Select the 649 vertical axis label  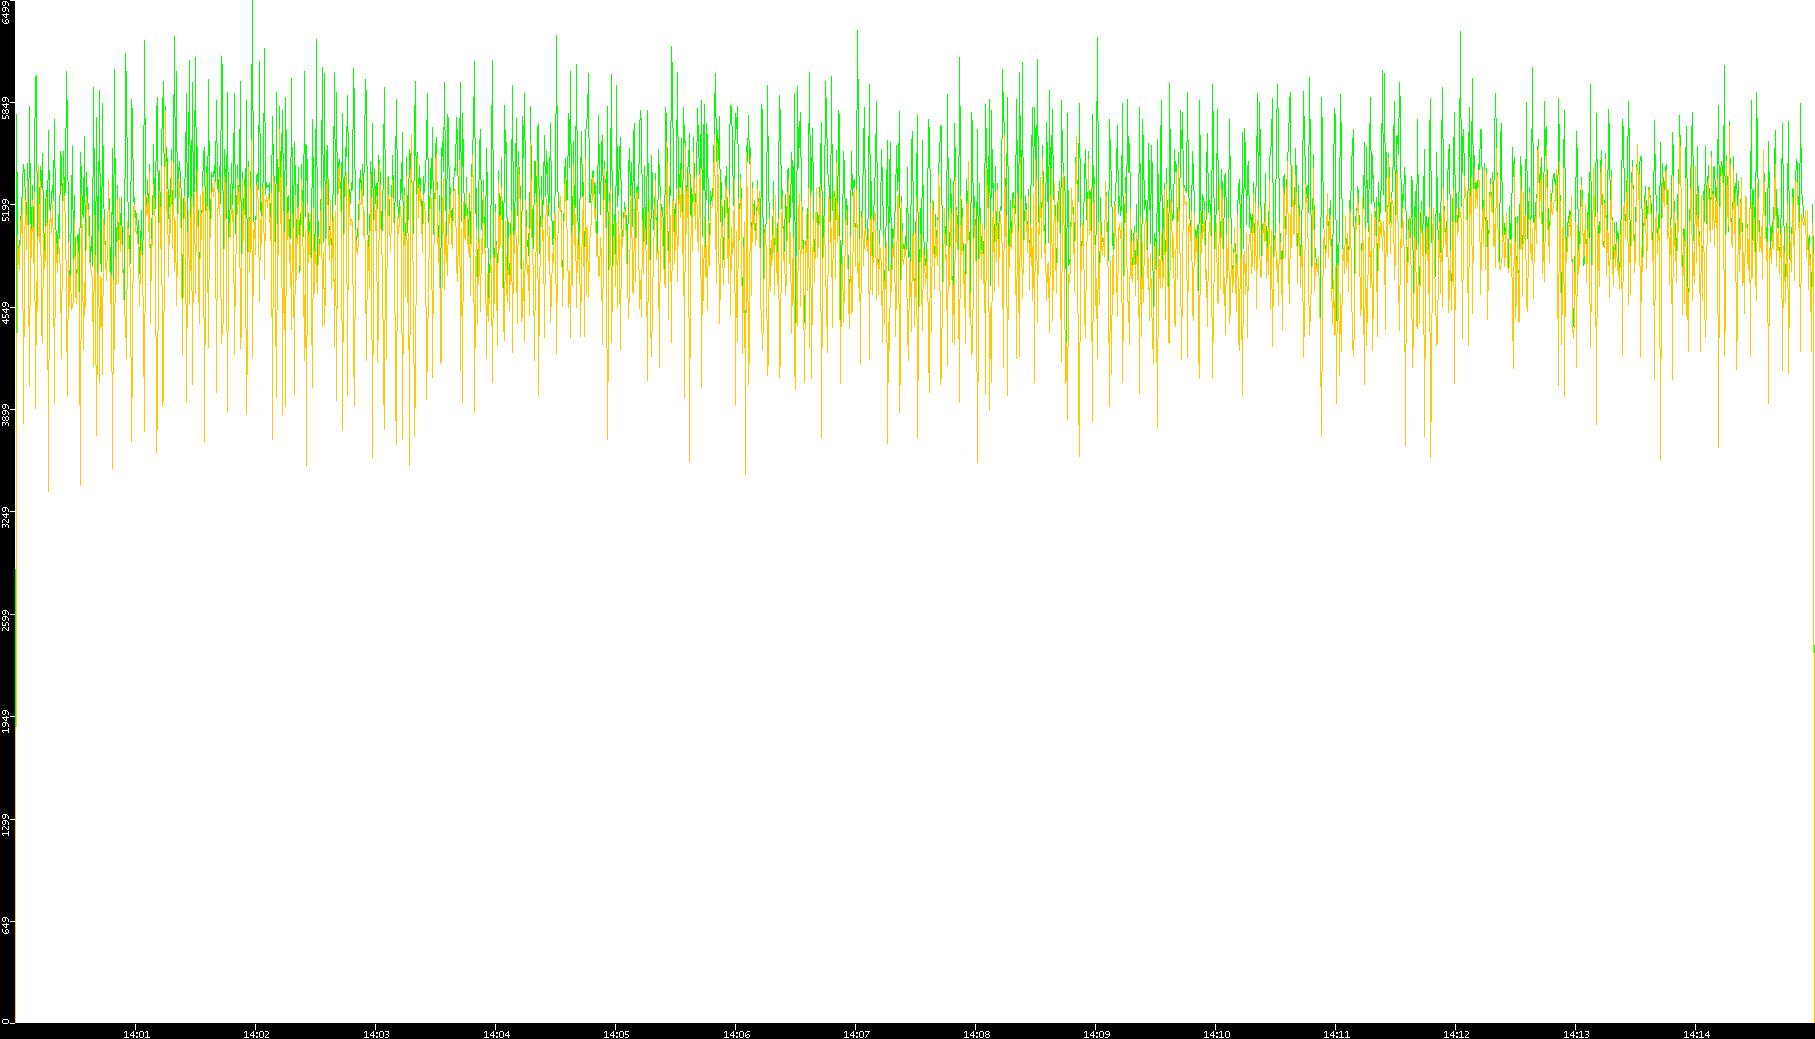(7, 925)
